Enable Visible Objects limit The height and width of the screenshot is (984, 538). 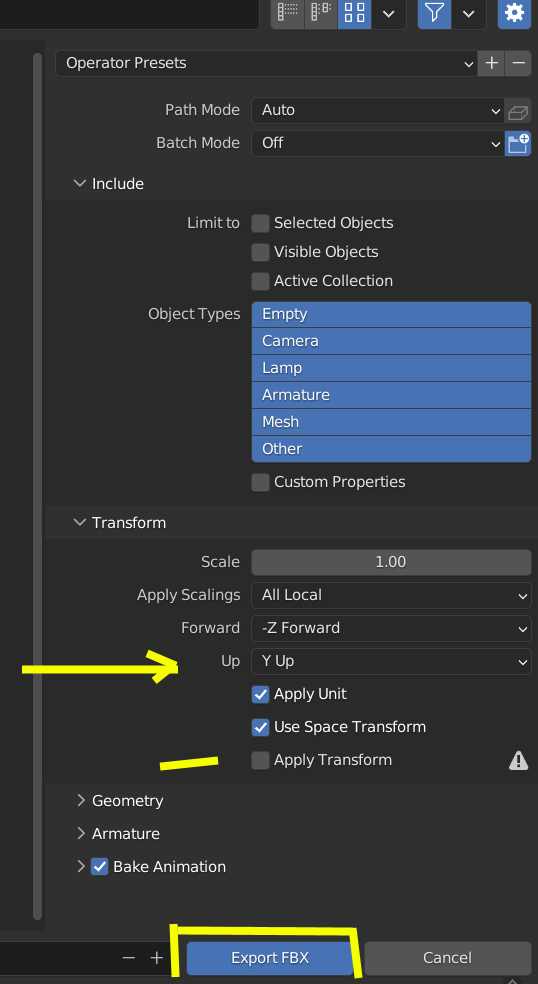click(261, 252)
